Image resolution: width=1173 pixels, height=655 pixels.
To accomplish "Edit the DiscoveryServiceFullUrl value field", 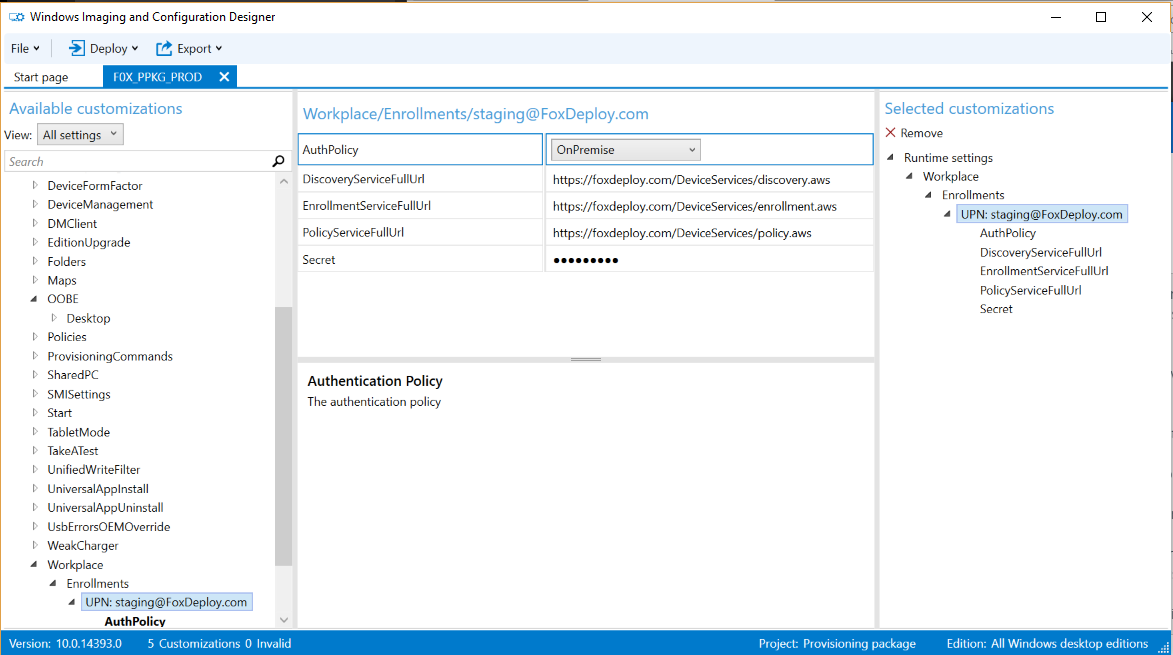I will click(708, 180).
